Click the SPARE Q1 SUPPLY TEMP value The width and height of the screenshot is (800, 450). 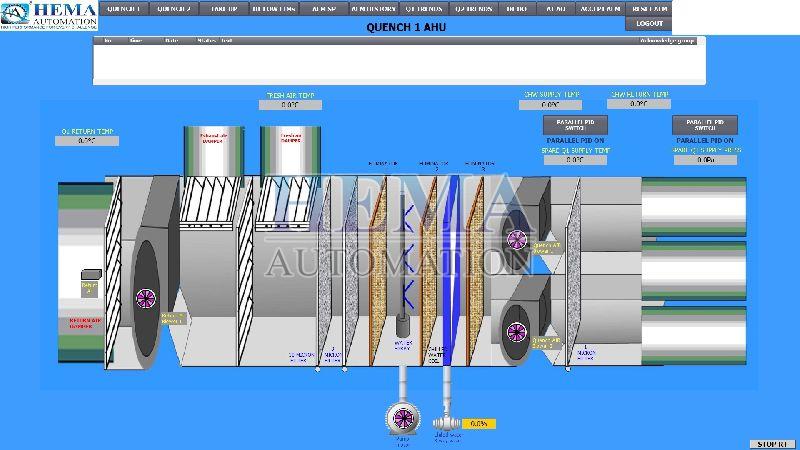(575, 160)
